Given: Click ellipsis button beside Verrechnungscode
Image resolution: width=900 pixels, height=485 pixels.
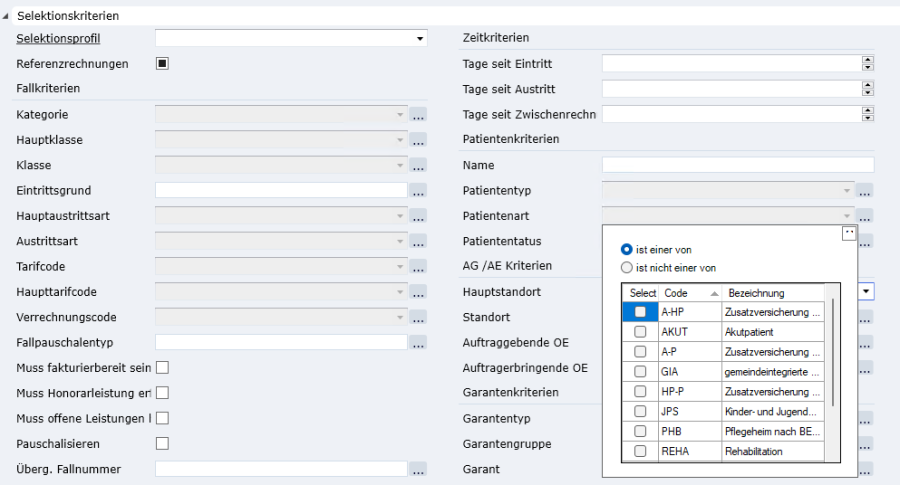Looking at the screenshot, I should 418,318.
